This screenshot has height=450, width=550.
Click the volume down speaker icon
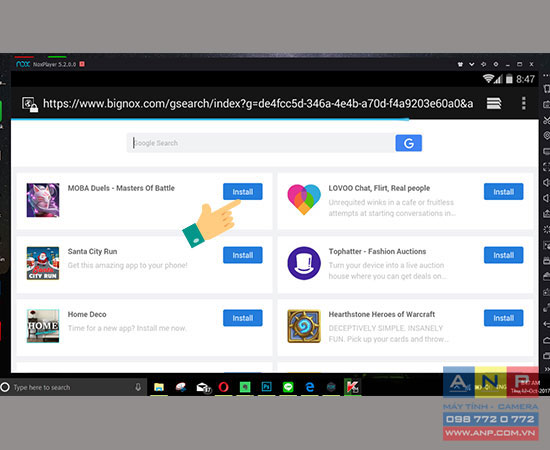click(546, 198)
